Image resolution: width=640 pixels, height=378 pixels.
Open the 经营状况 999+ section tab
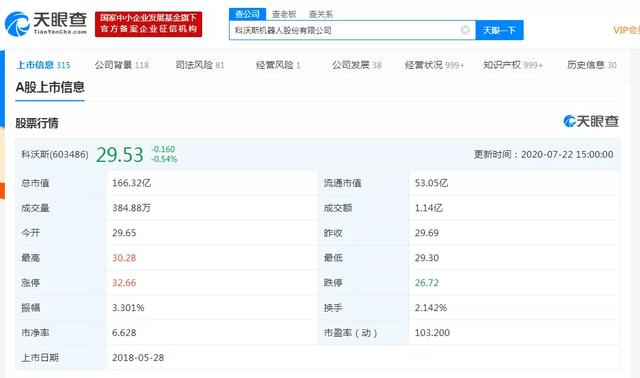click(x=435, y=65)
